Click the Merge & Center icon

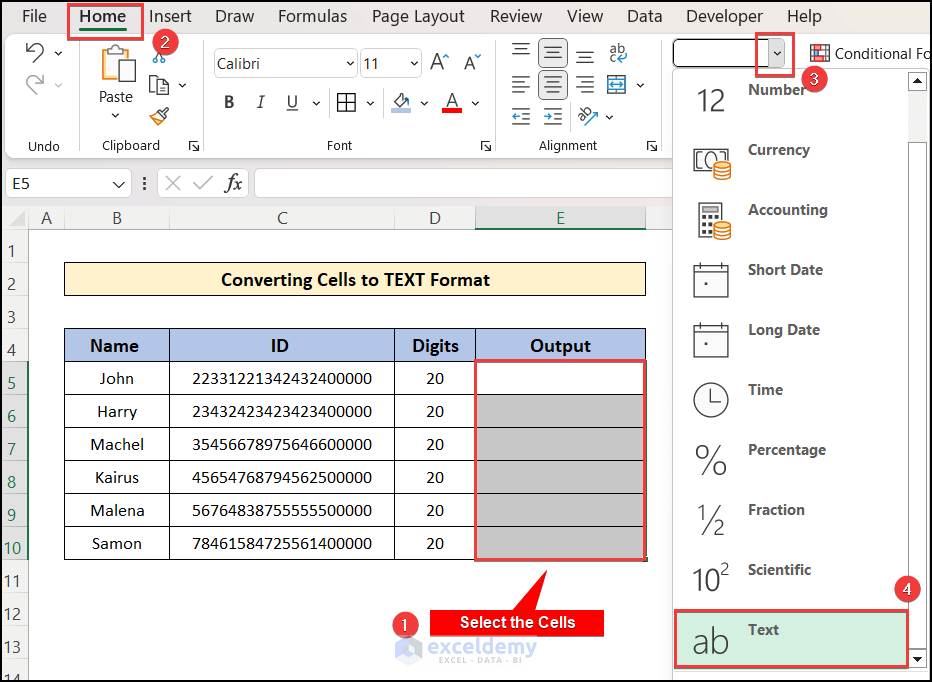616,84
